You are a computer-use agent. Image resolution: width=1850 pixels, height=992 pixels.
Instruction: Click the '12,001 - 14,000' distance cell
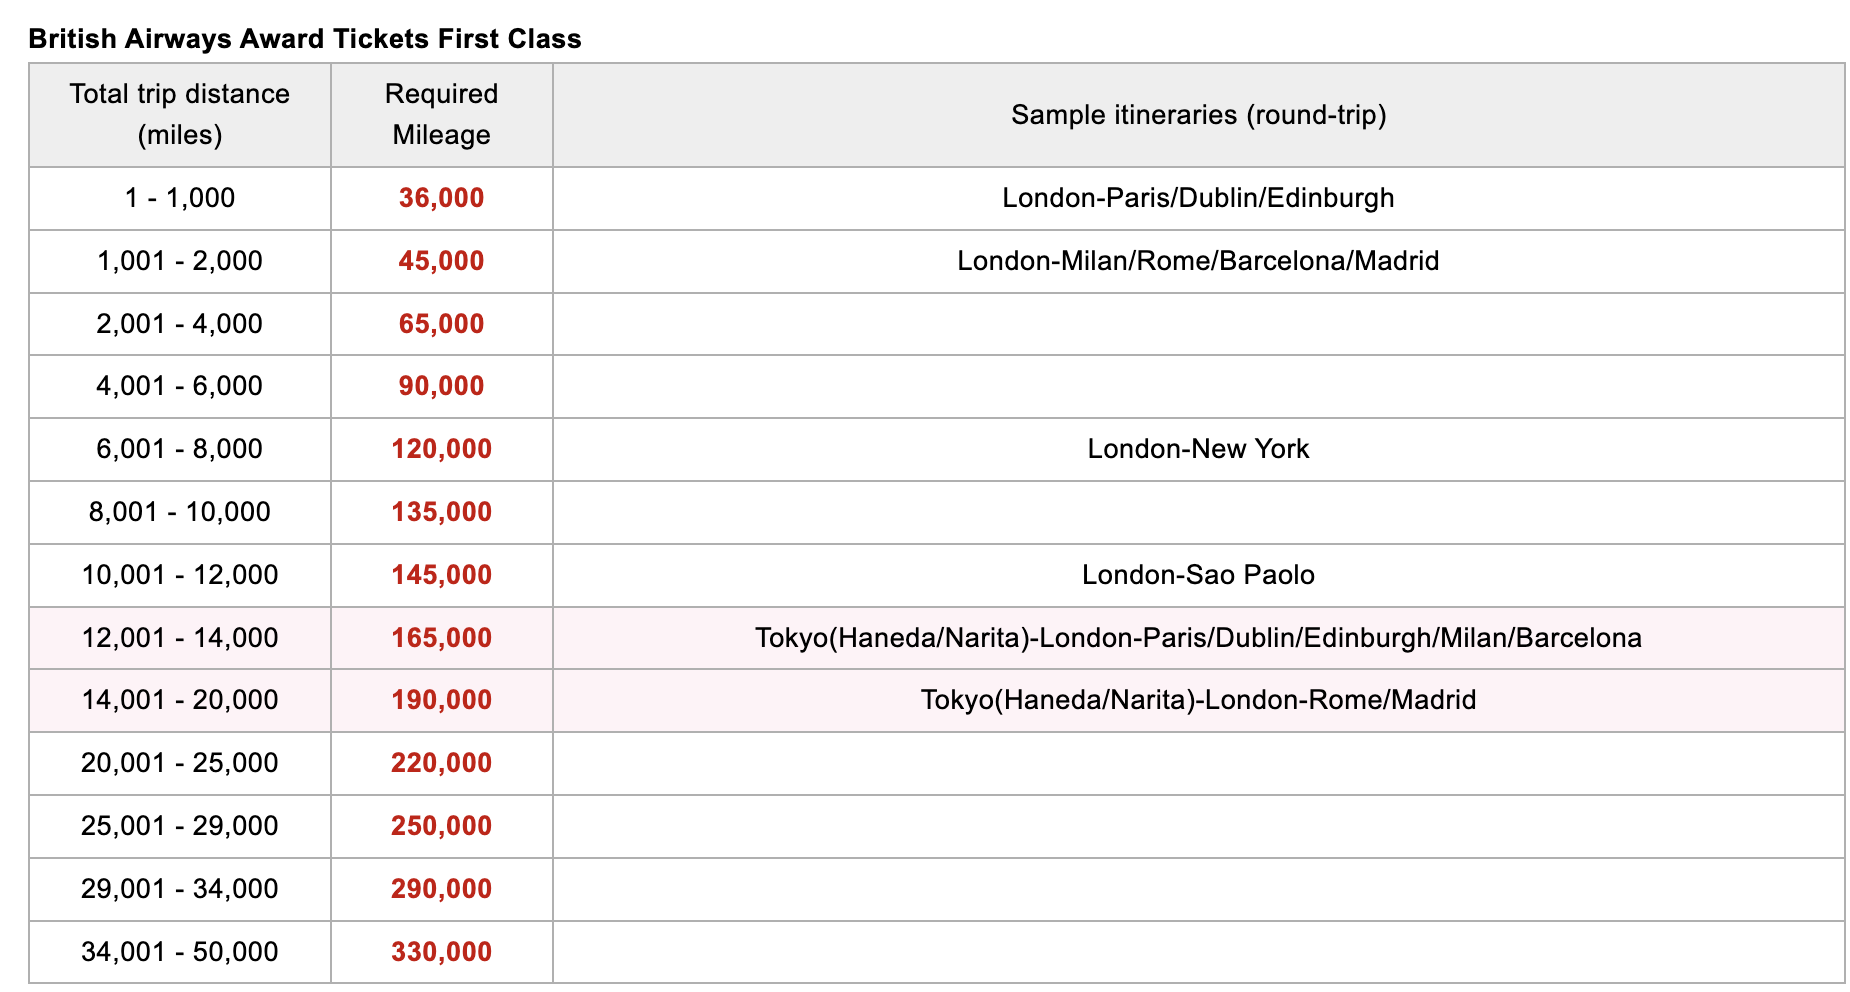[x=180, y=638]
